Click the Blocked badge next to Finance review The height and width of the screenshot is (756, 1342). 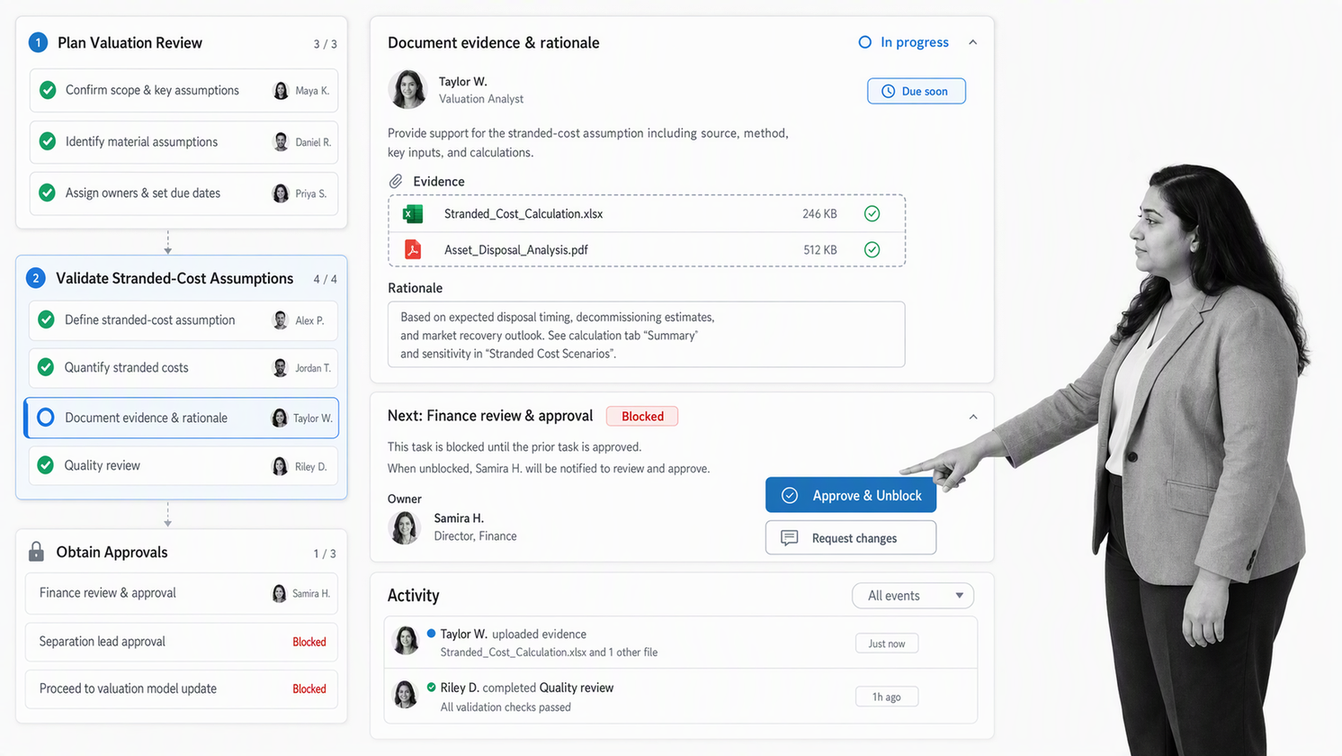tap(642, 416)
